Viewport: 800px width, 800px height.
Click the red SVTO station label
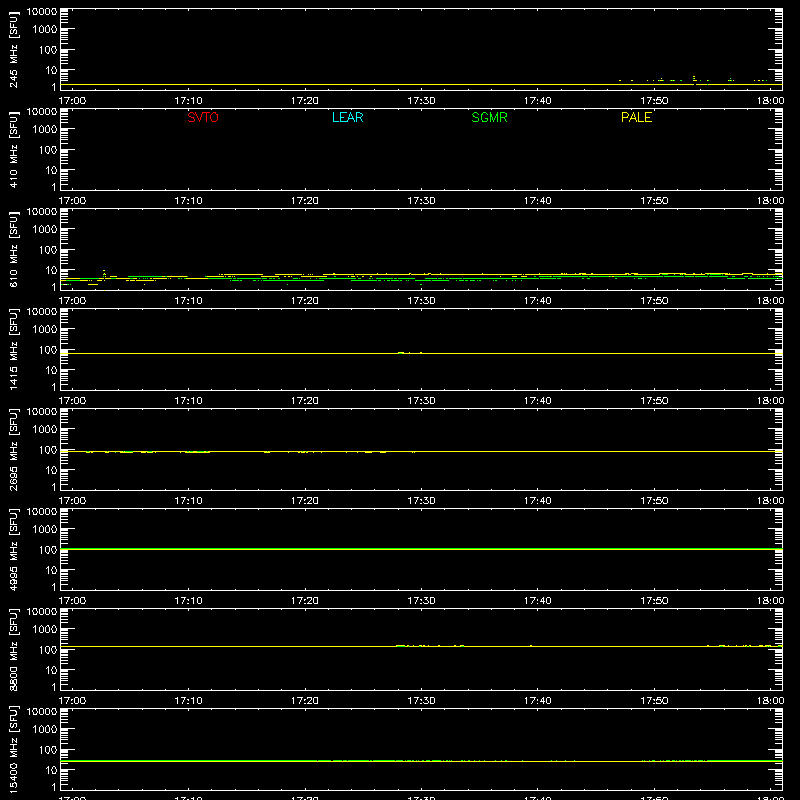203,117
